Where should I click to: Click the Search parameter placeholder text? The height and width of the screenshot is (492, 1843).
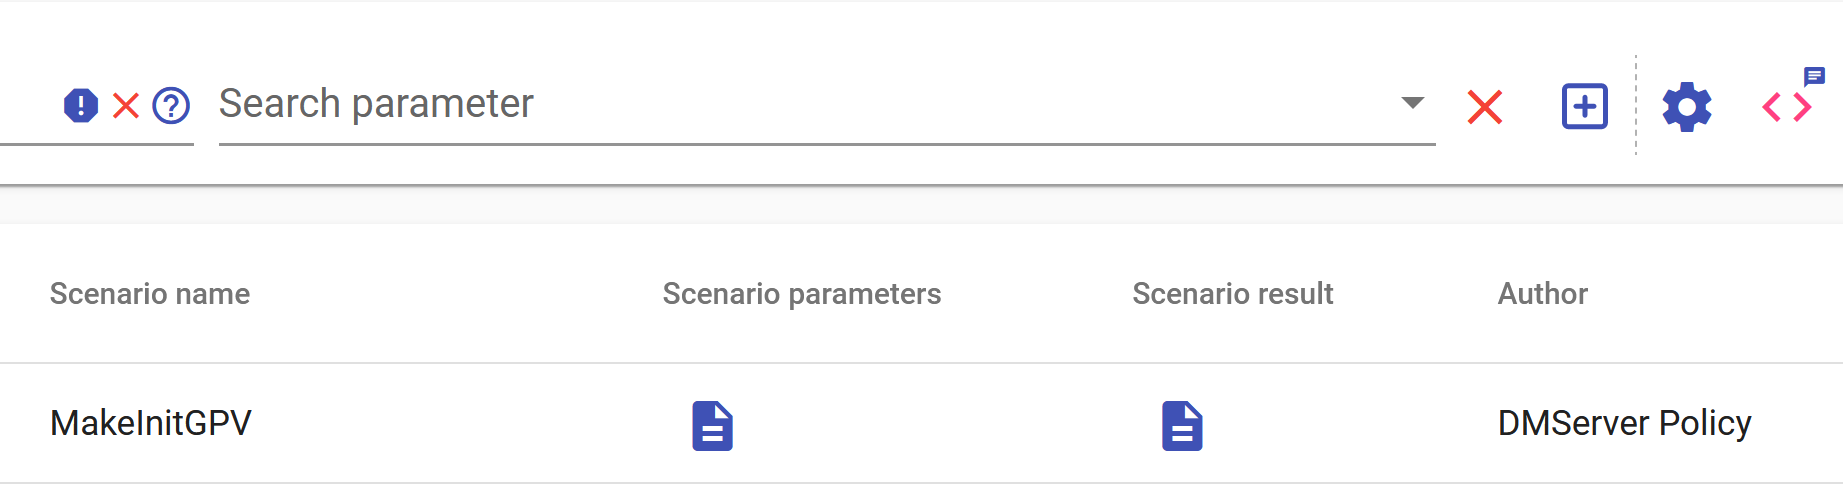[x=376, y=104]
